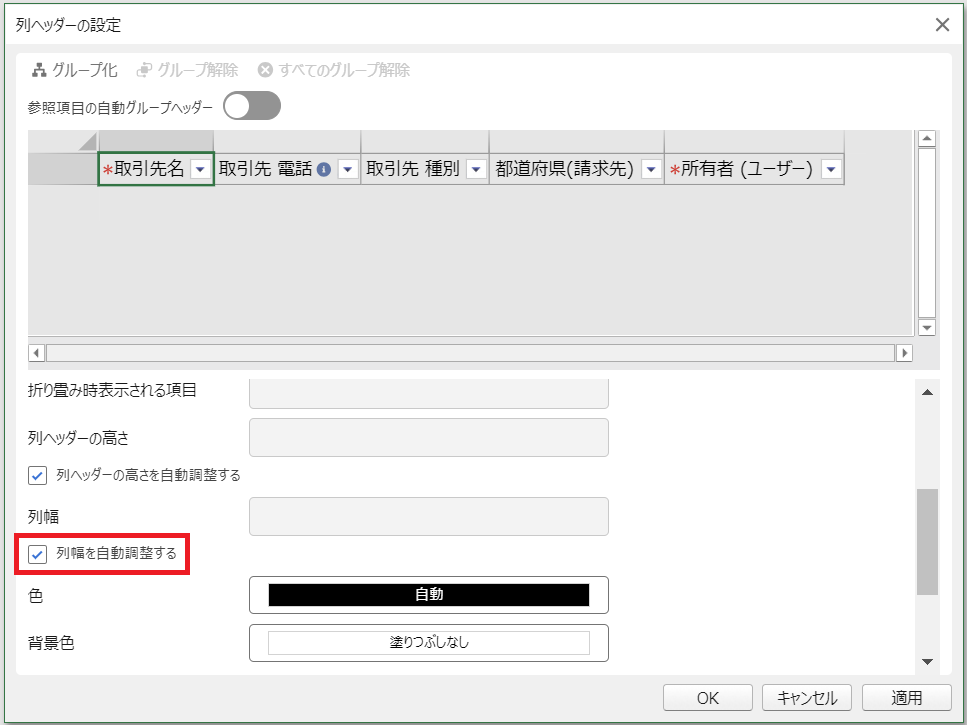Click info icon in 取引先 電話 header

[x=324, y=170]
